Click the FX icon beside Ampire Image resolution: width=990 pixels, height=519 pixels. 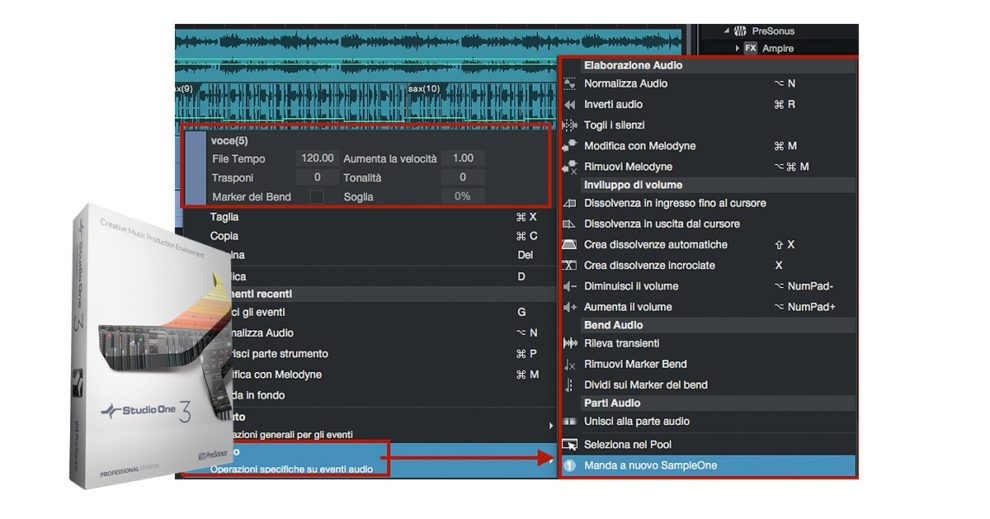pyautogui.click(x=750, y=48)
